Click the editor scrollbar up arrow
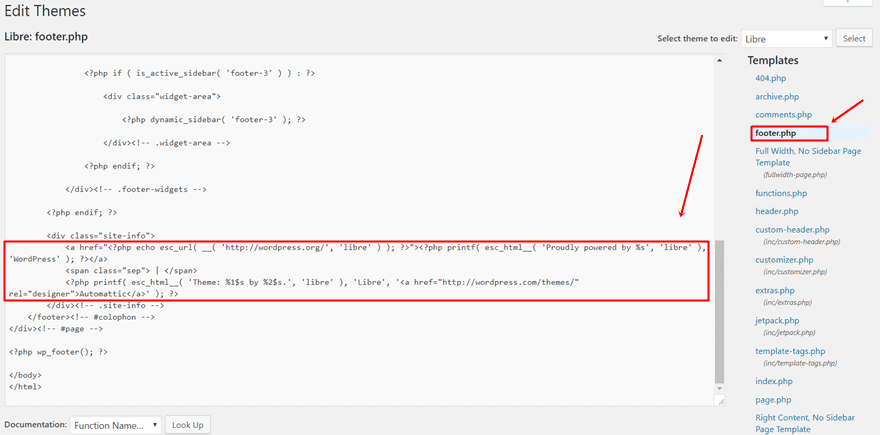Viewport: 880px width, 435px height. tap(720, 61)
